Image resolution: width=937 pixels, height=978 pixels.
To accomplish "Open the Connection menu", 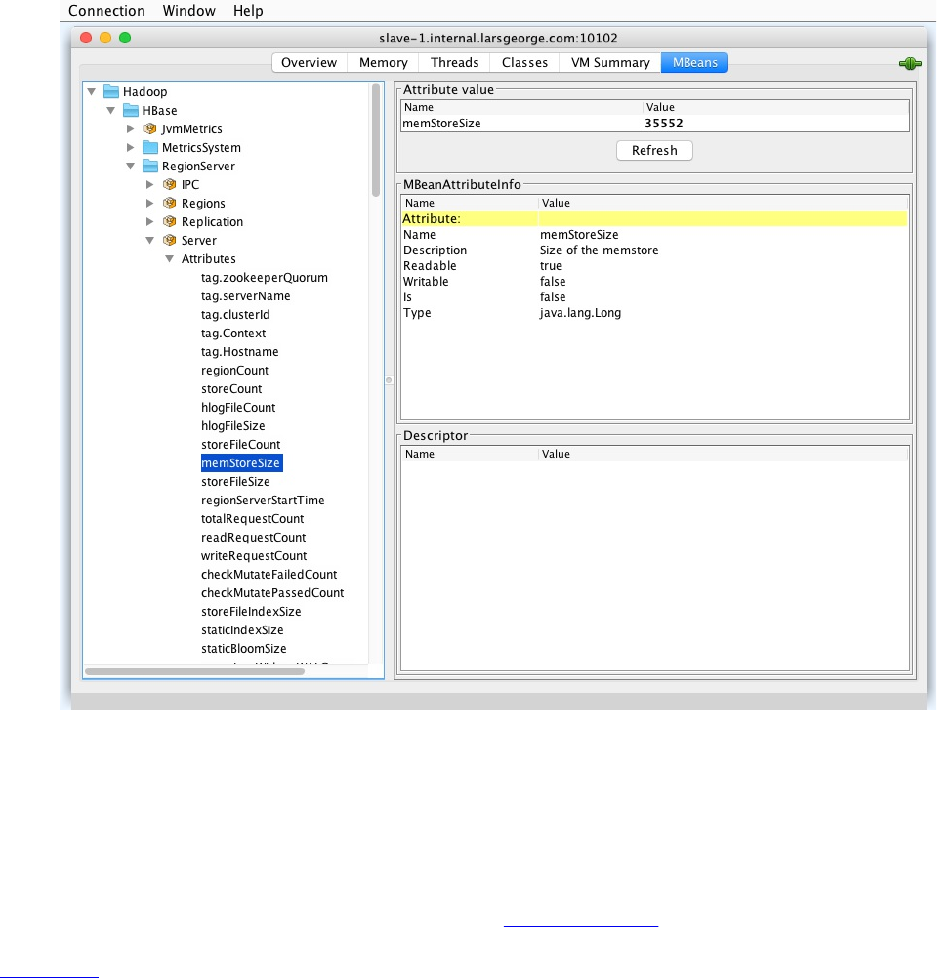I will [106, 11].
